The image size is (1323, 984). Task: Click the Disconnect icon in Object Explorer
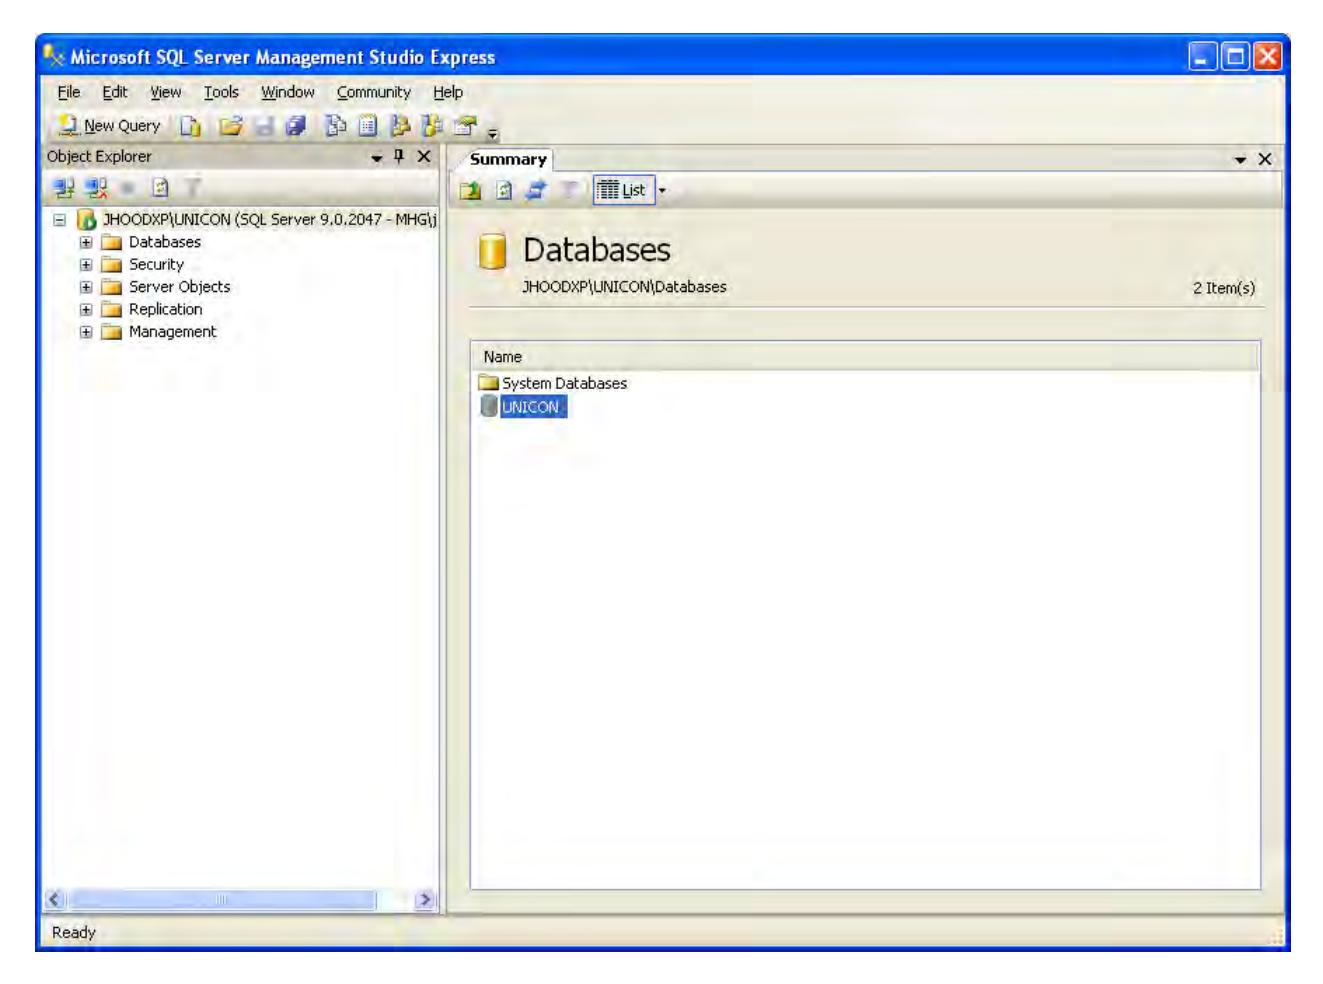(97, 187)
